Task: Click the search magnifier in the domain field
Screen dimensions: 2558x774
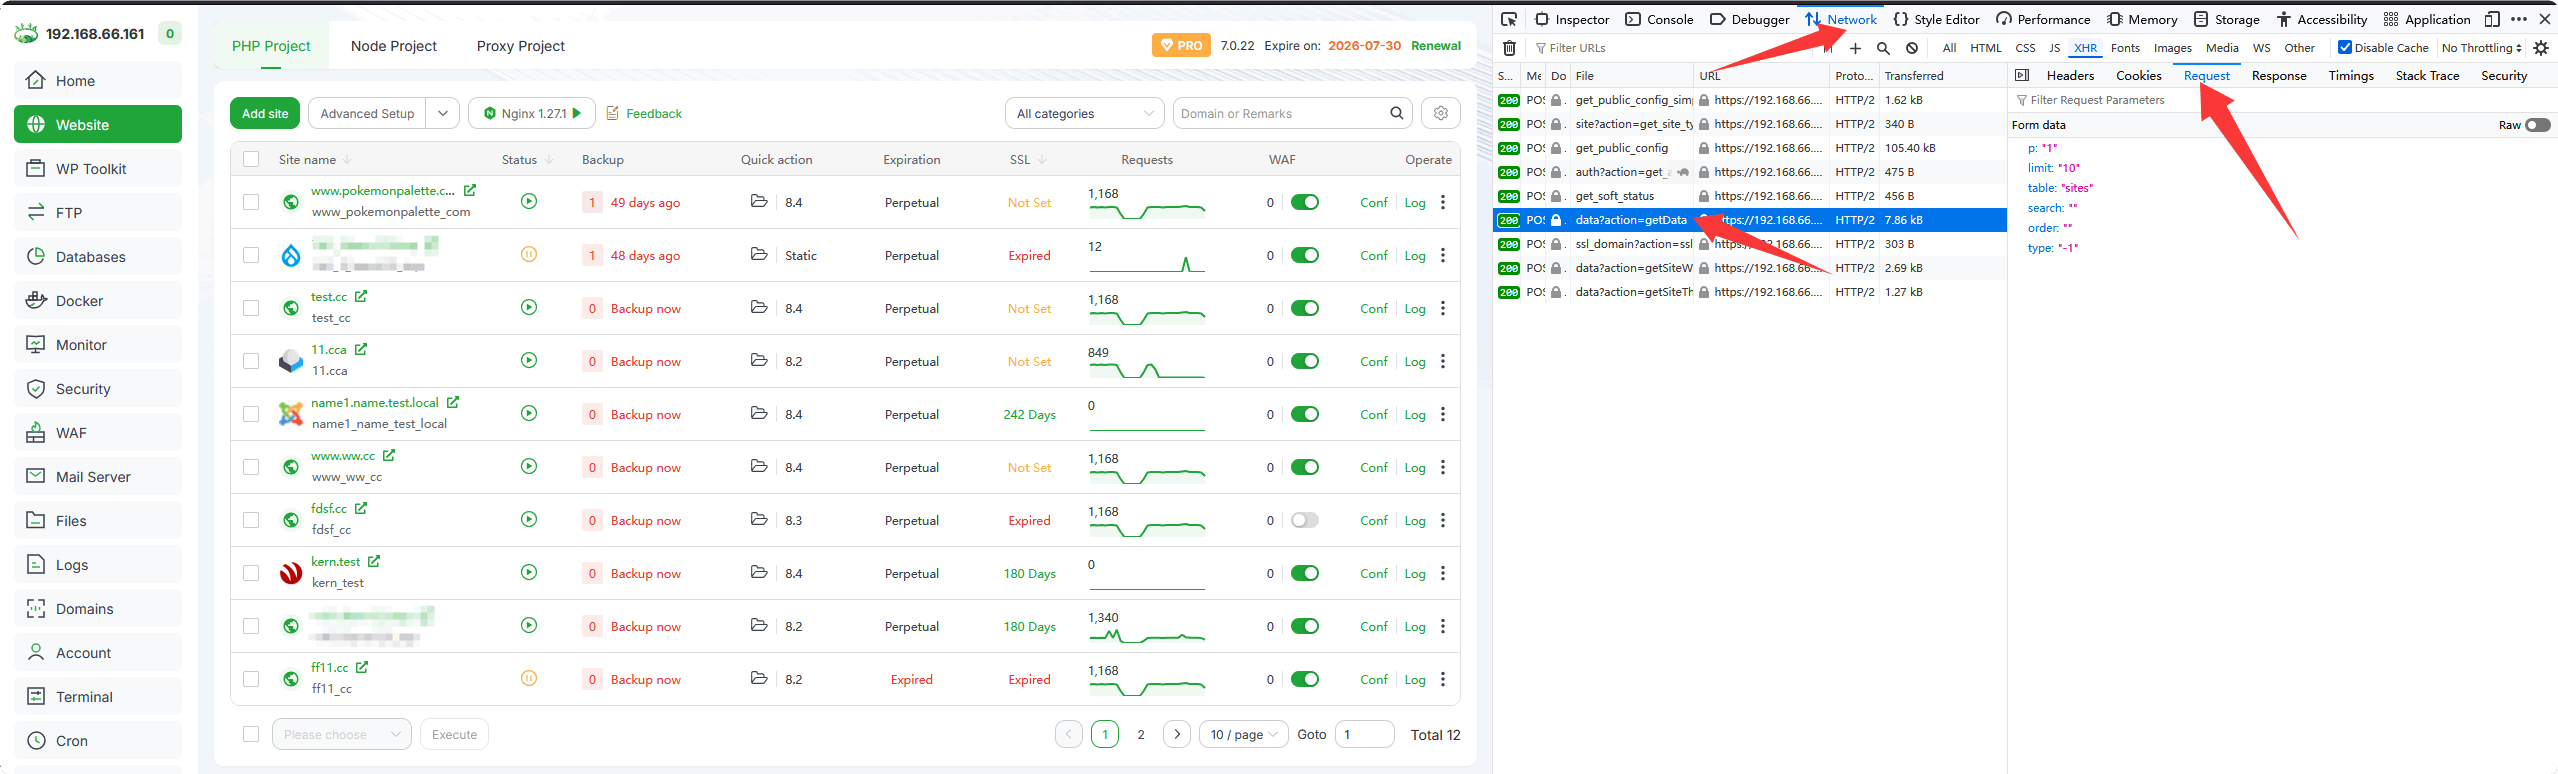Action: coord(1396,114)
